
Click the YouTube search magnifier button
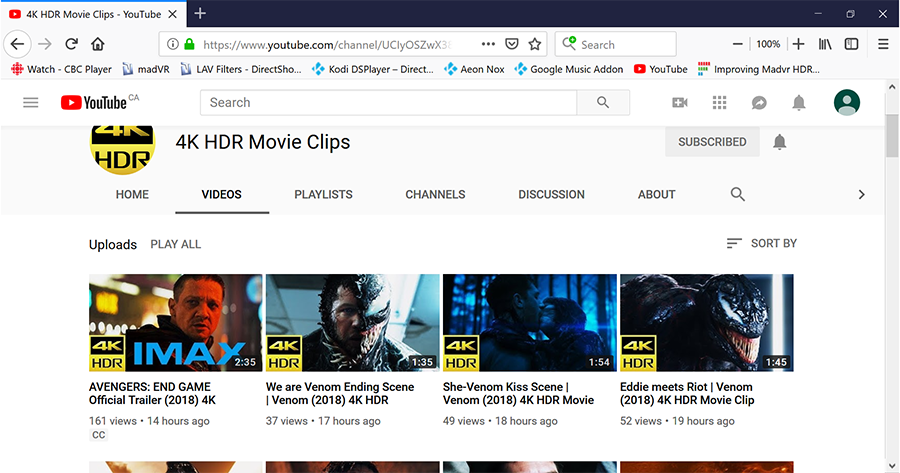click(603, 102)
